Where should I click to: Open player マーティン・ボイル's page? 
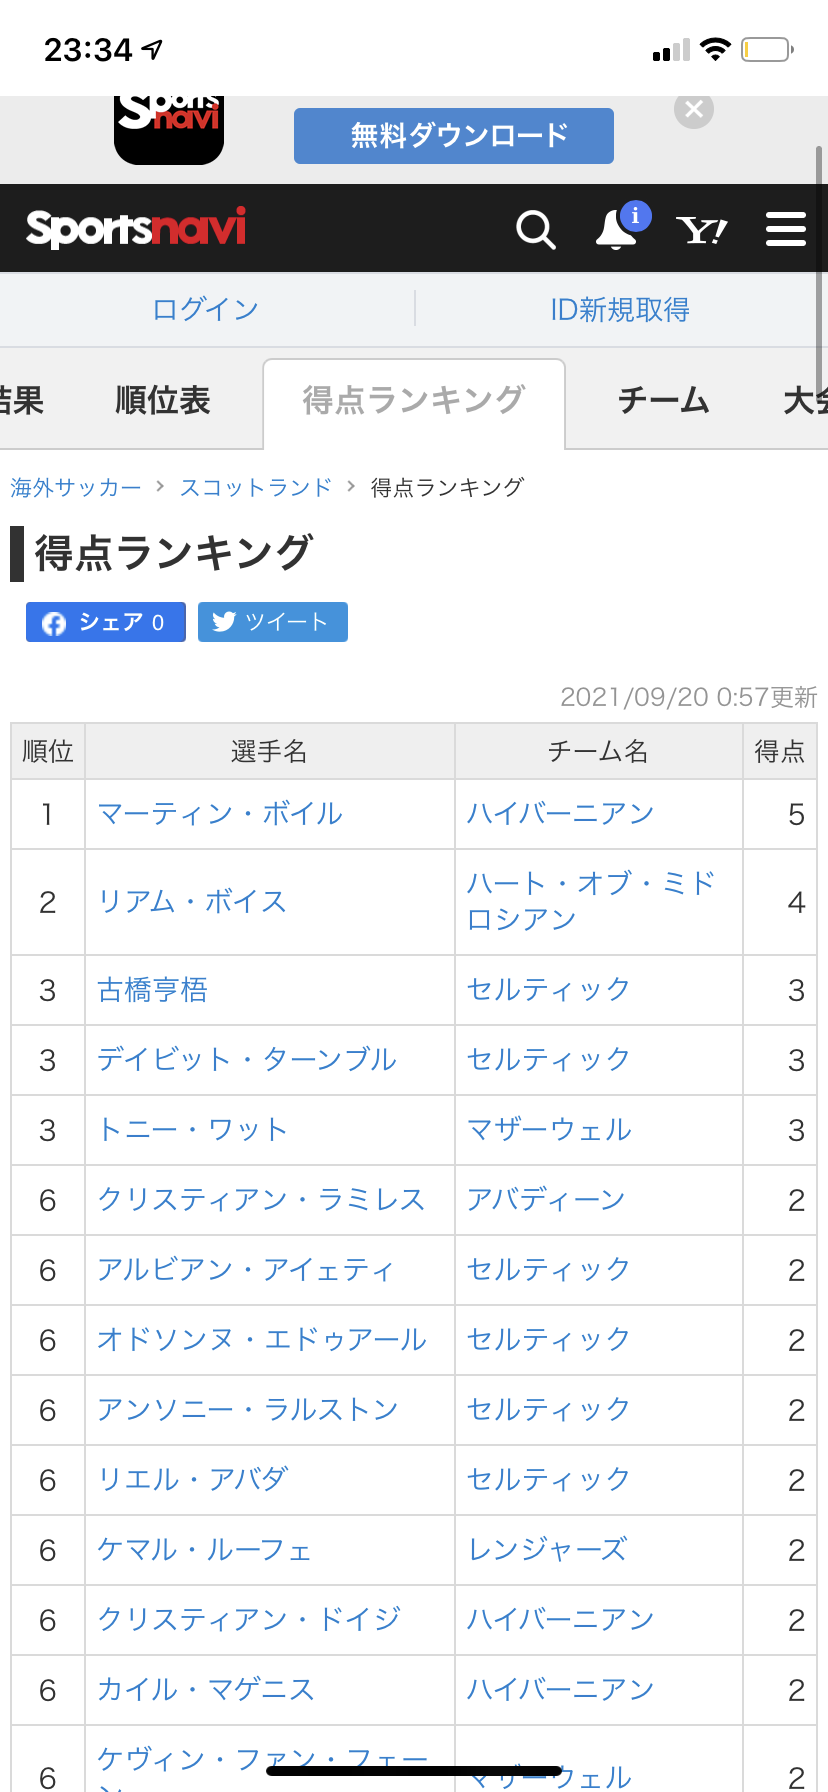[220, 814]
